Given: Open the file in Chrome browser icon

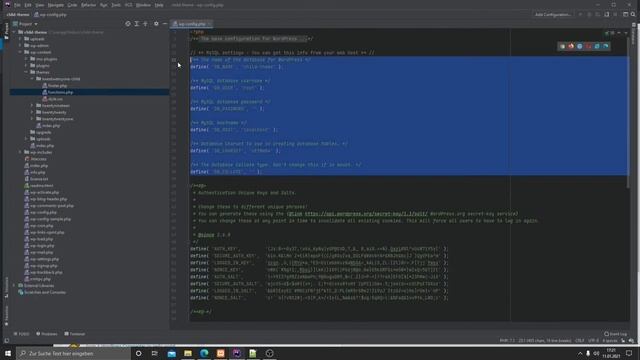Looking at the screenshot, I should 562,46.
